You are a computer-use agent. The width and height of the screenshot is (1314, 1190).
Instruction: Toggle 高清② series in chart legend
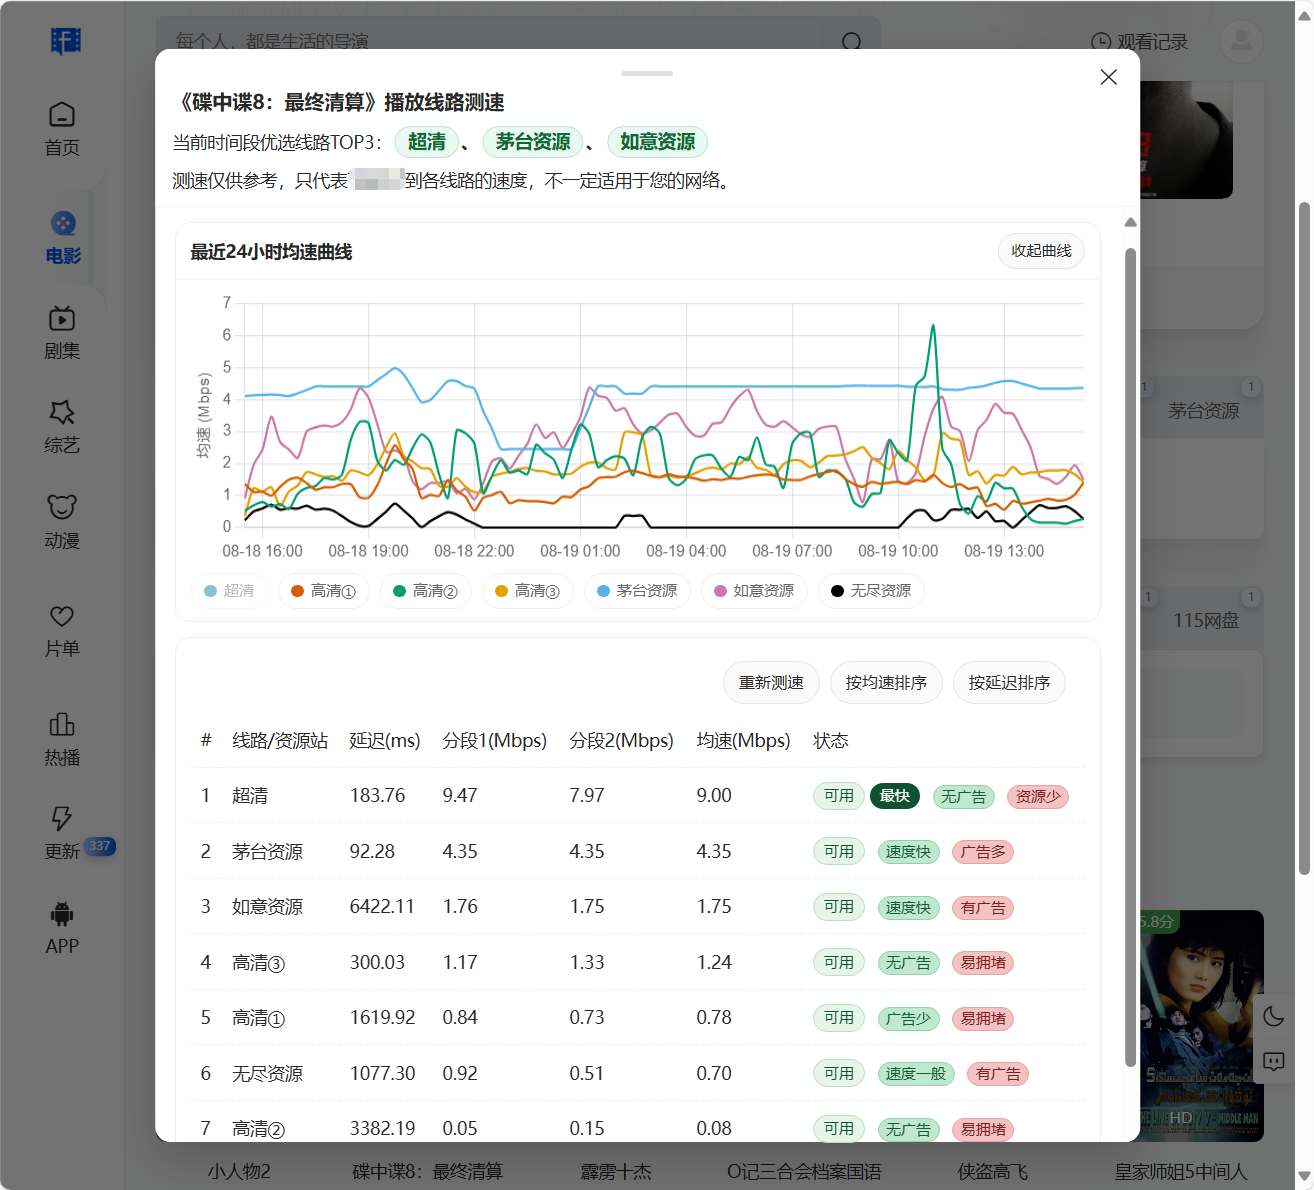[x=426, y=591]
